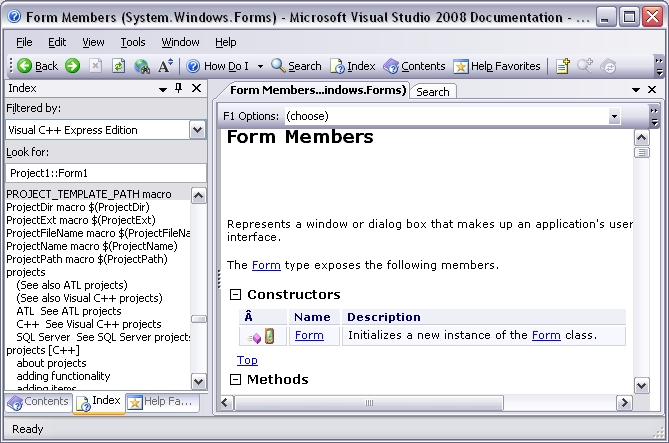
Task: Open Search from the toolbar
Action: 296,66
